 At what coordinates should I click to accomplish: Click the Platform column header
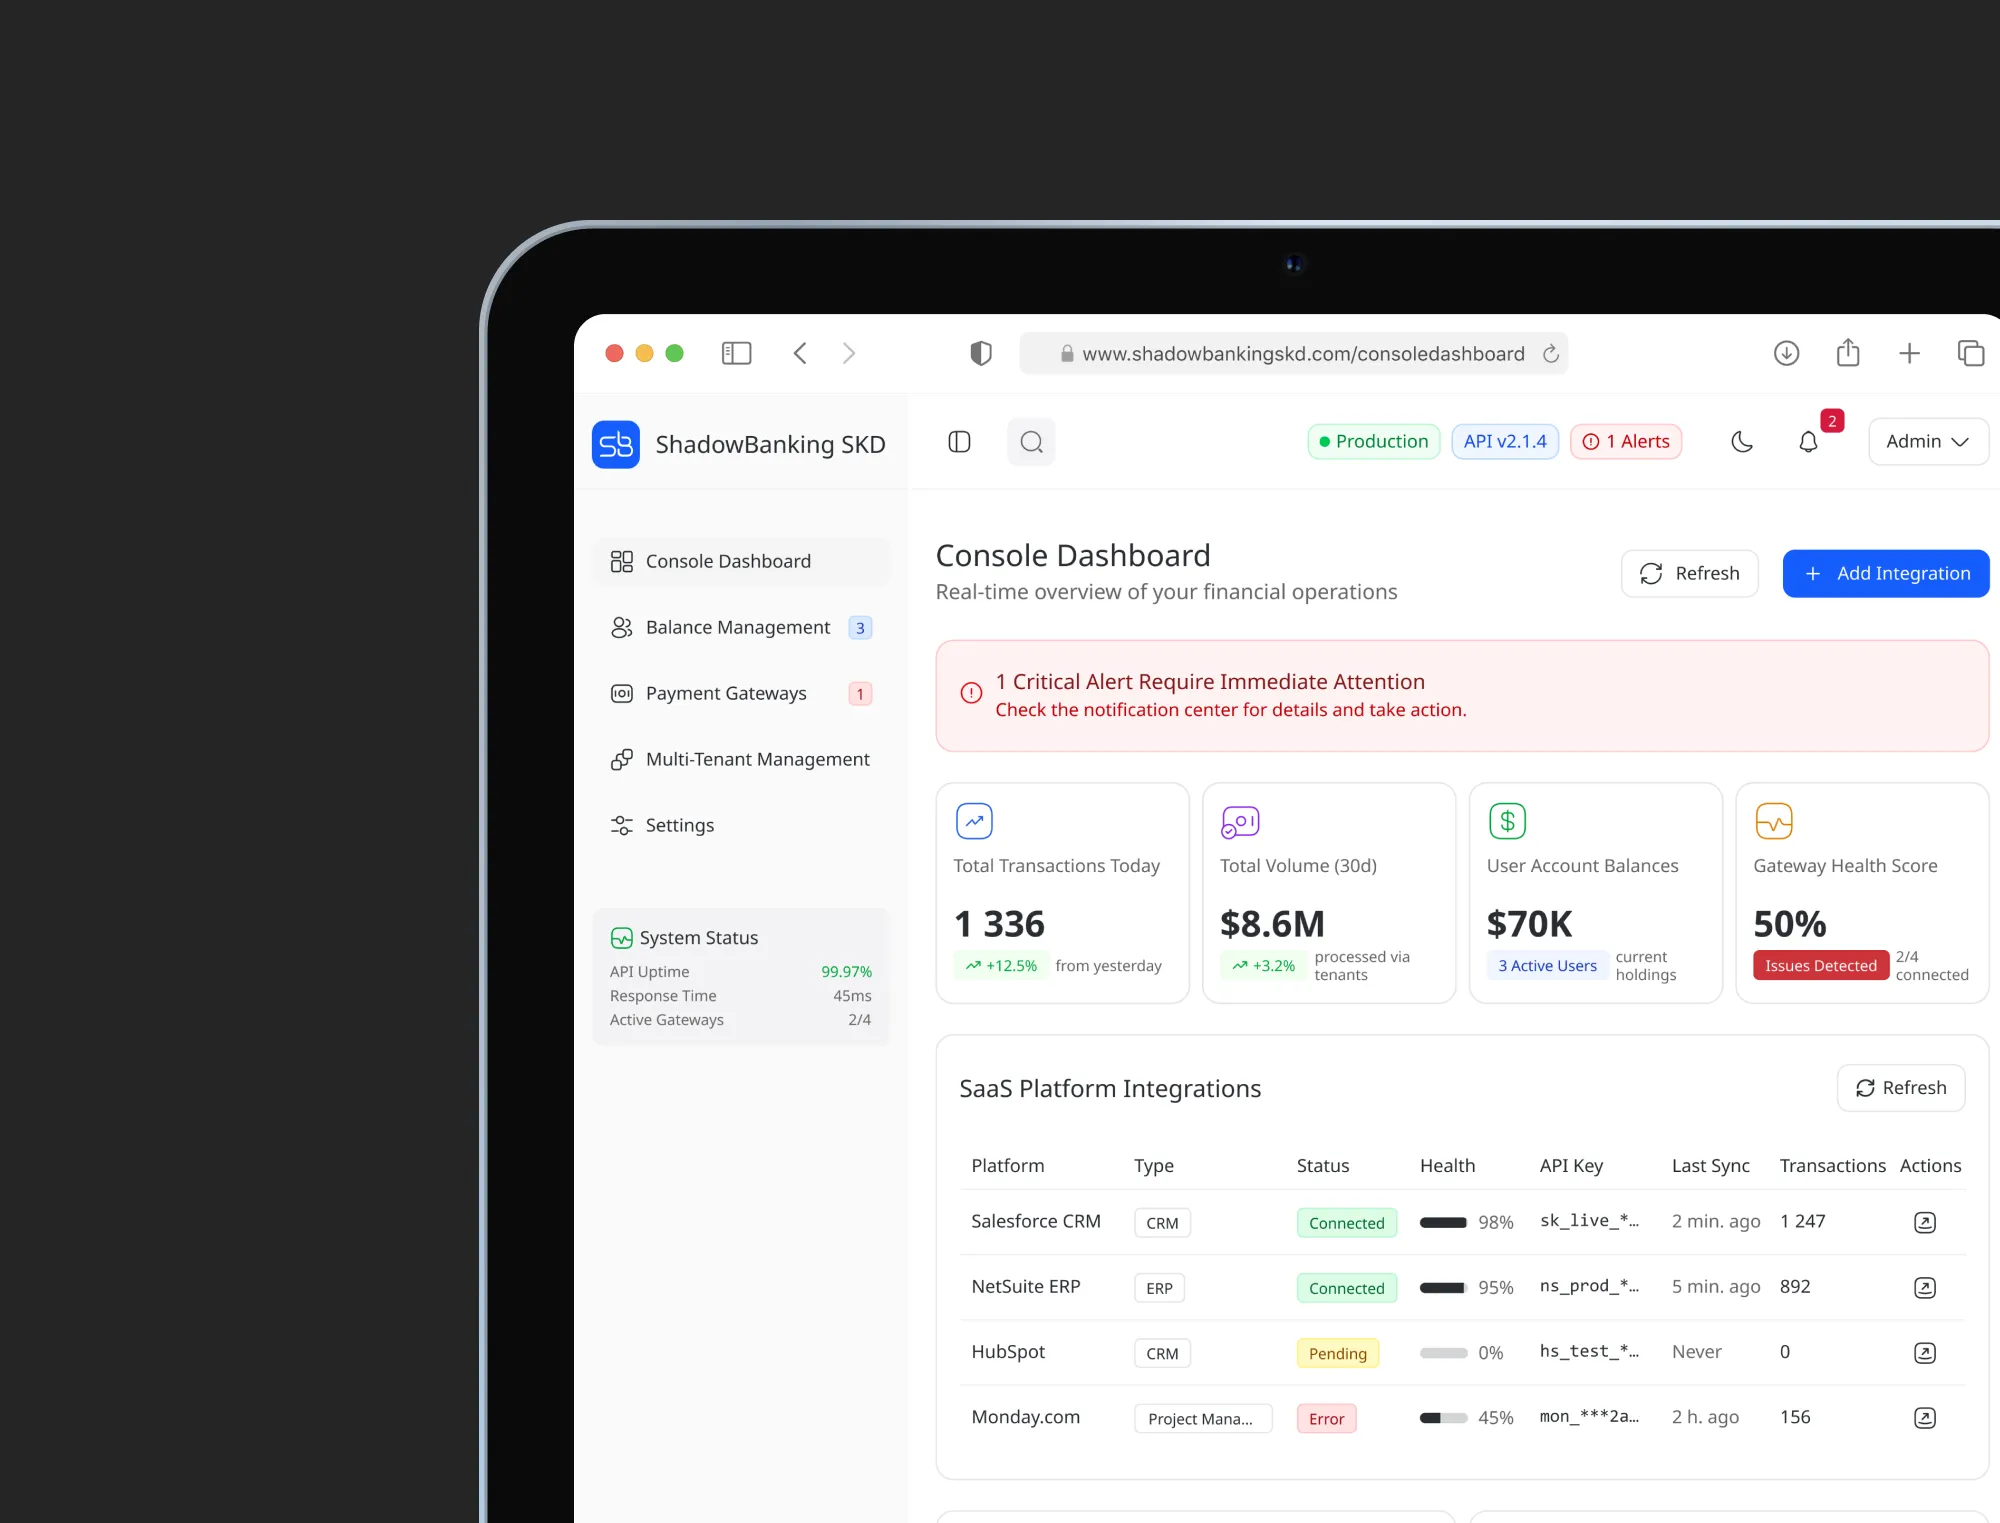click(x=1007, y=1165)
